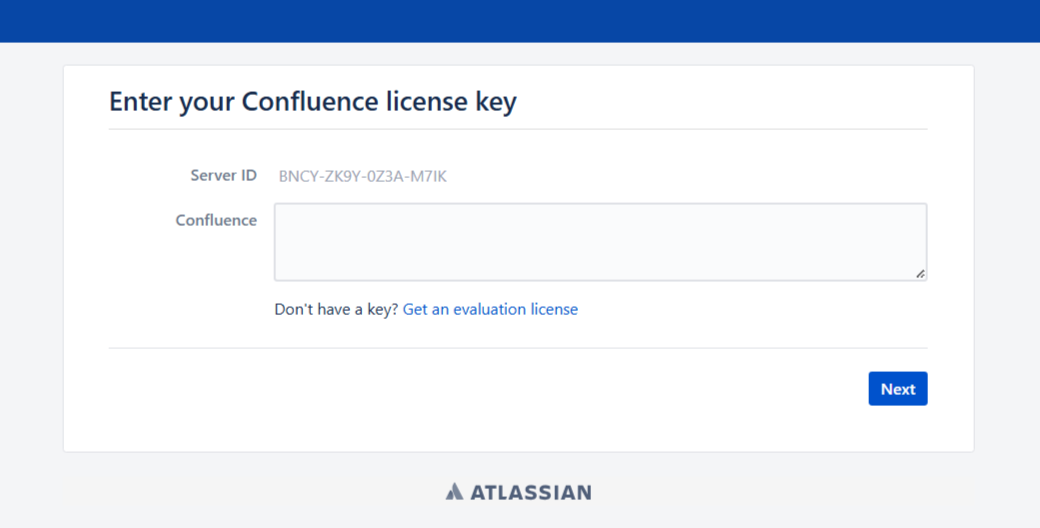The height and width of the screenshot is (528, 1040).
Task: Click the text area resize handle corner
Action: click(x=920, y=273)
